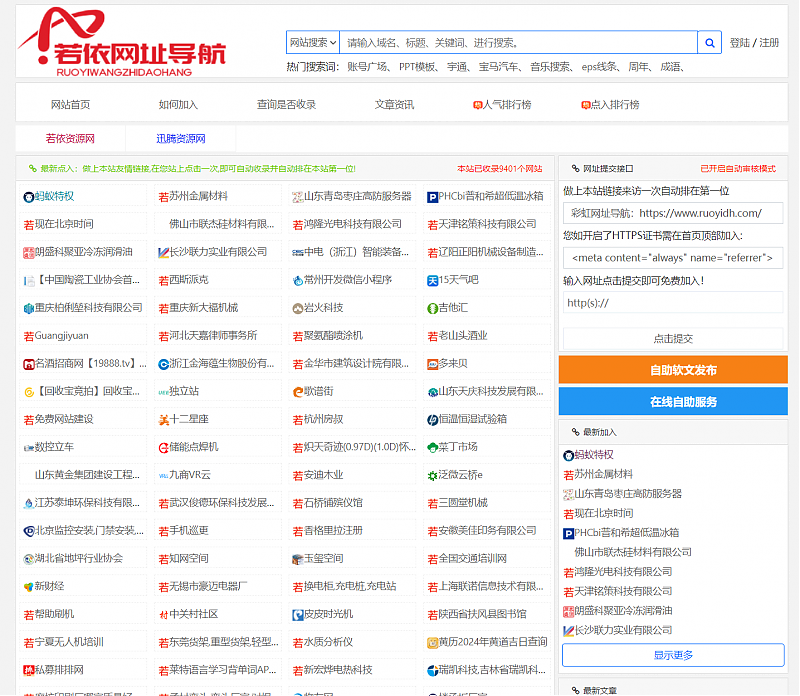Click the 吉他汇 green icon
This screenshot has height=696, width=800.
pyautogui.click(x=432, y=308)
